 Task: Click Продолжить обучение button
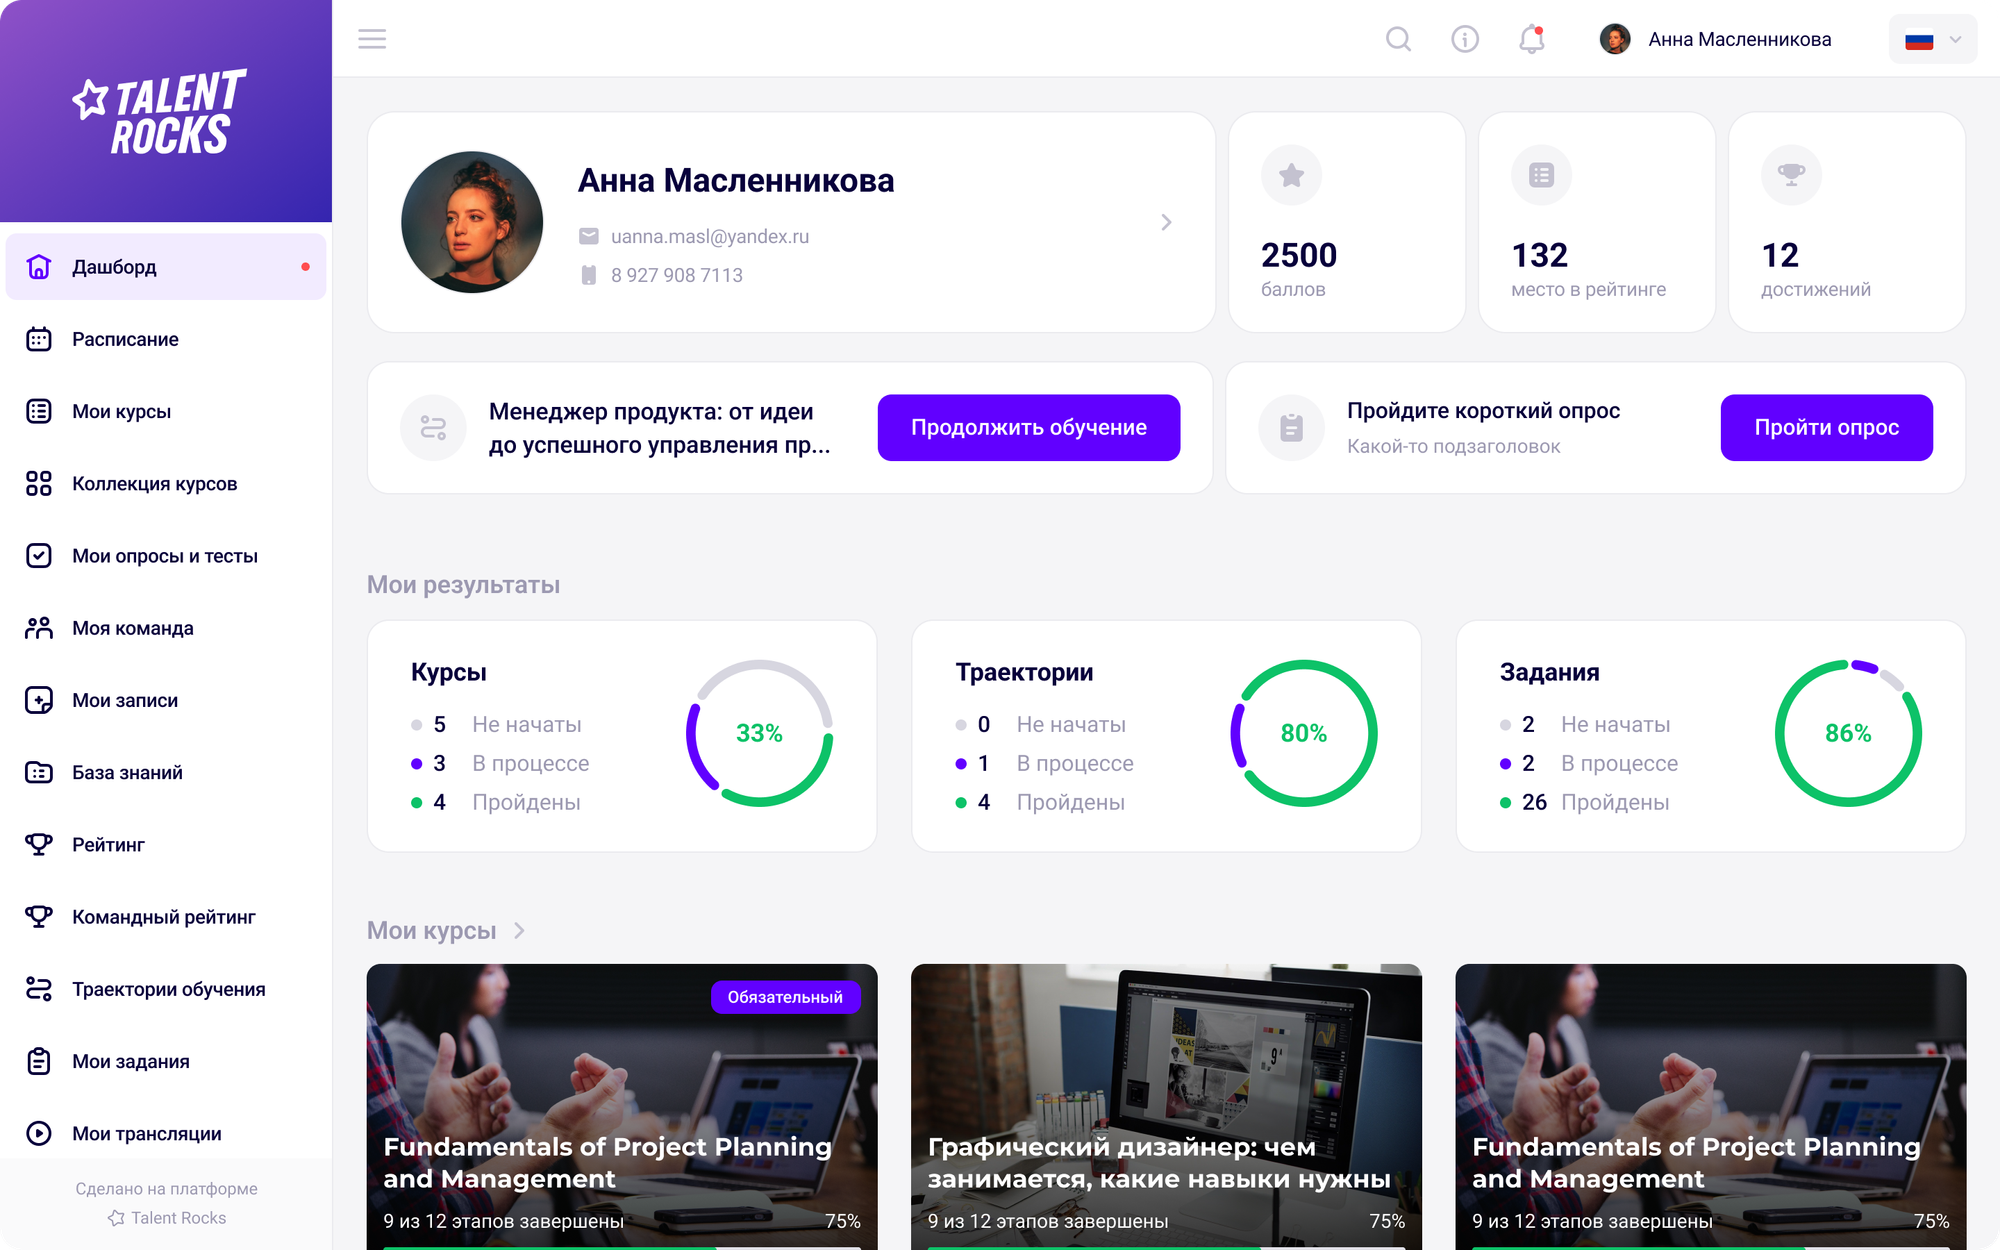pos(1028,428)
